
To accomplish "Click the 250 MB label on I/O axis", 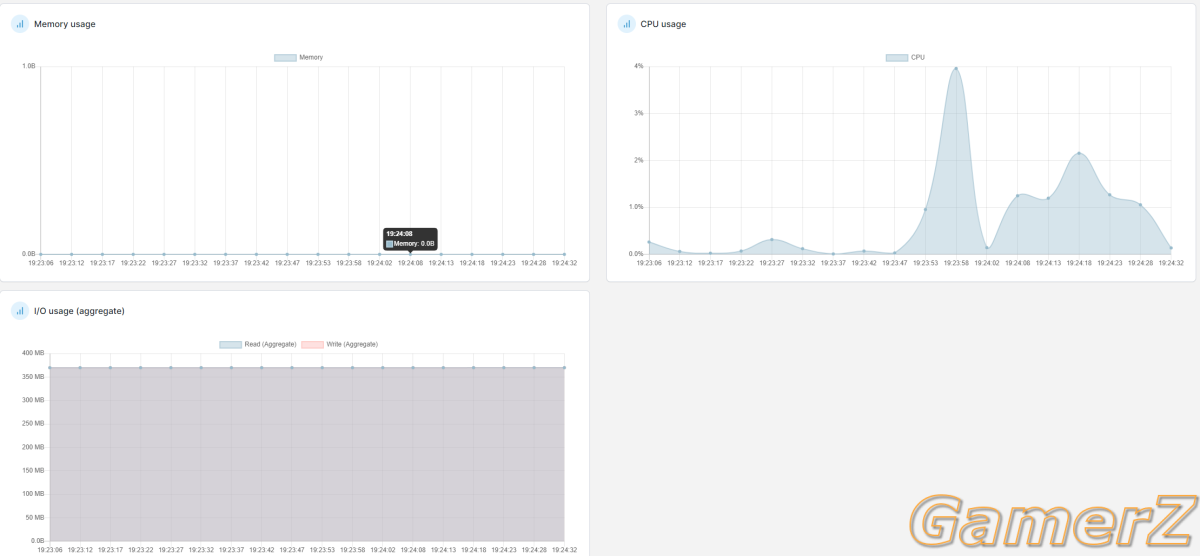I will click(33, 423).
